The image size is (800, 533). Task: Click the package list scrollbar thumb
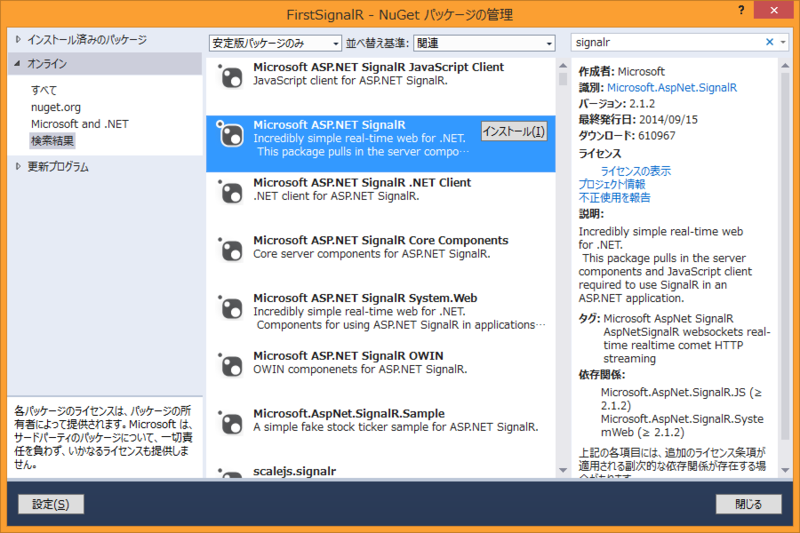click(x=563, y=79)
